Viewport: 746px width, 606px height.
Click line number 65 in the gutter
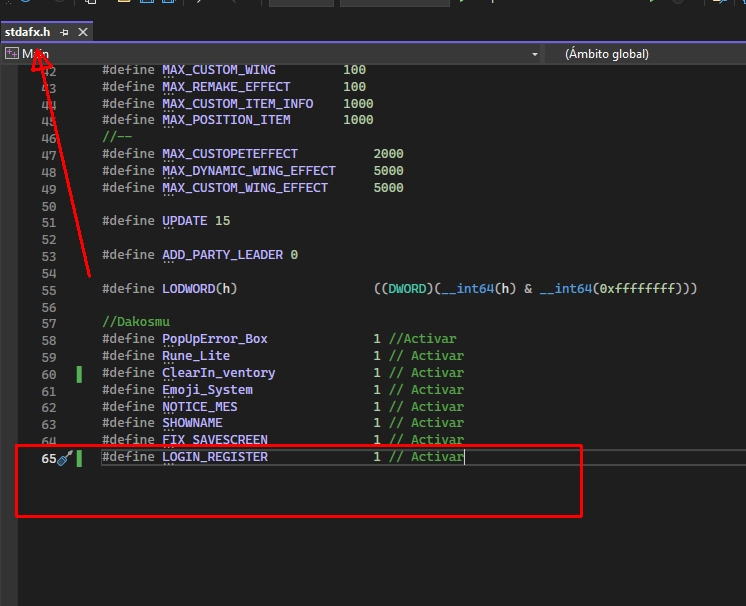[x=49, y=459]
